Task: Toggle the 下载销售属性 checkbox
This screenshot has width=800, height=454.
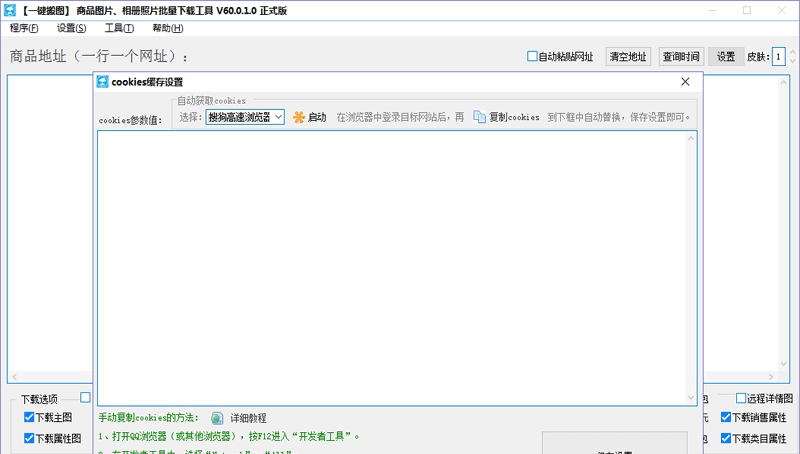Action: coord(726,417)
